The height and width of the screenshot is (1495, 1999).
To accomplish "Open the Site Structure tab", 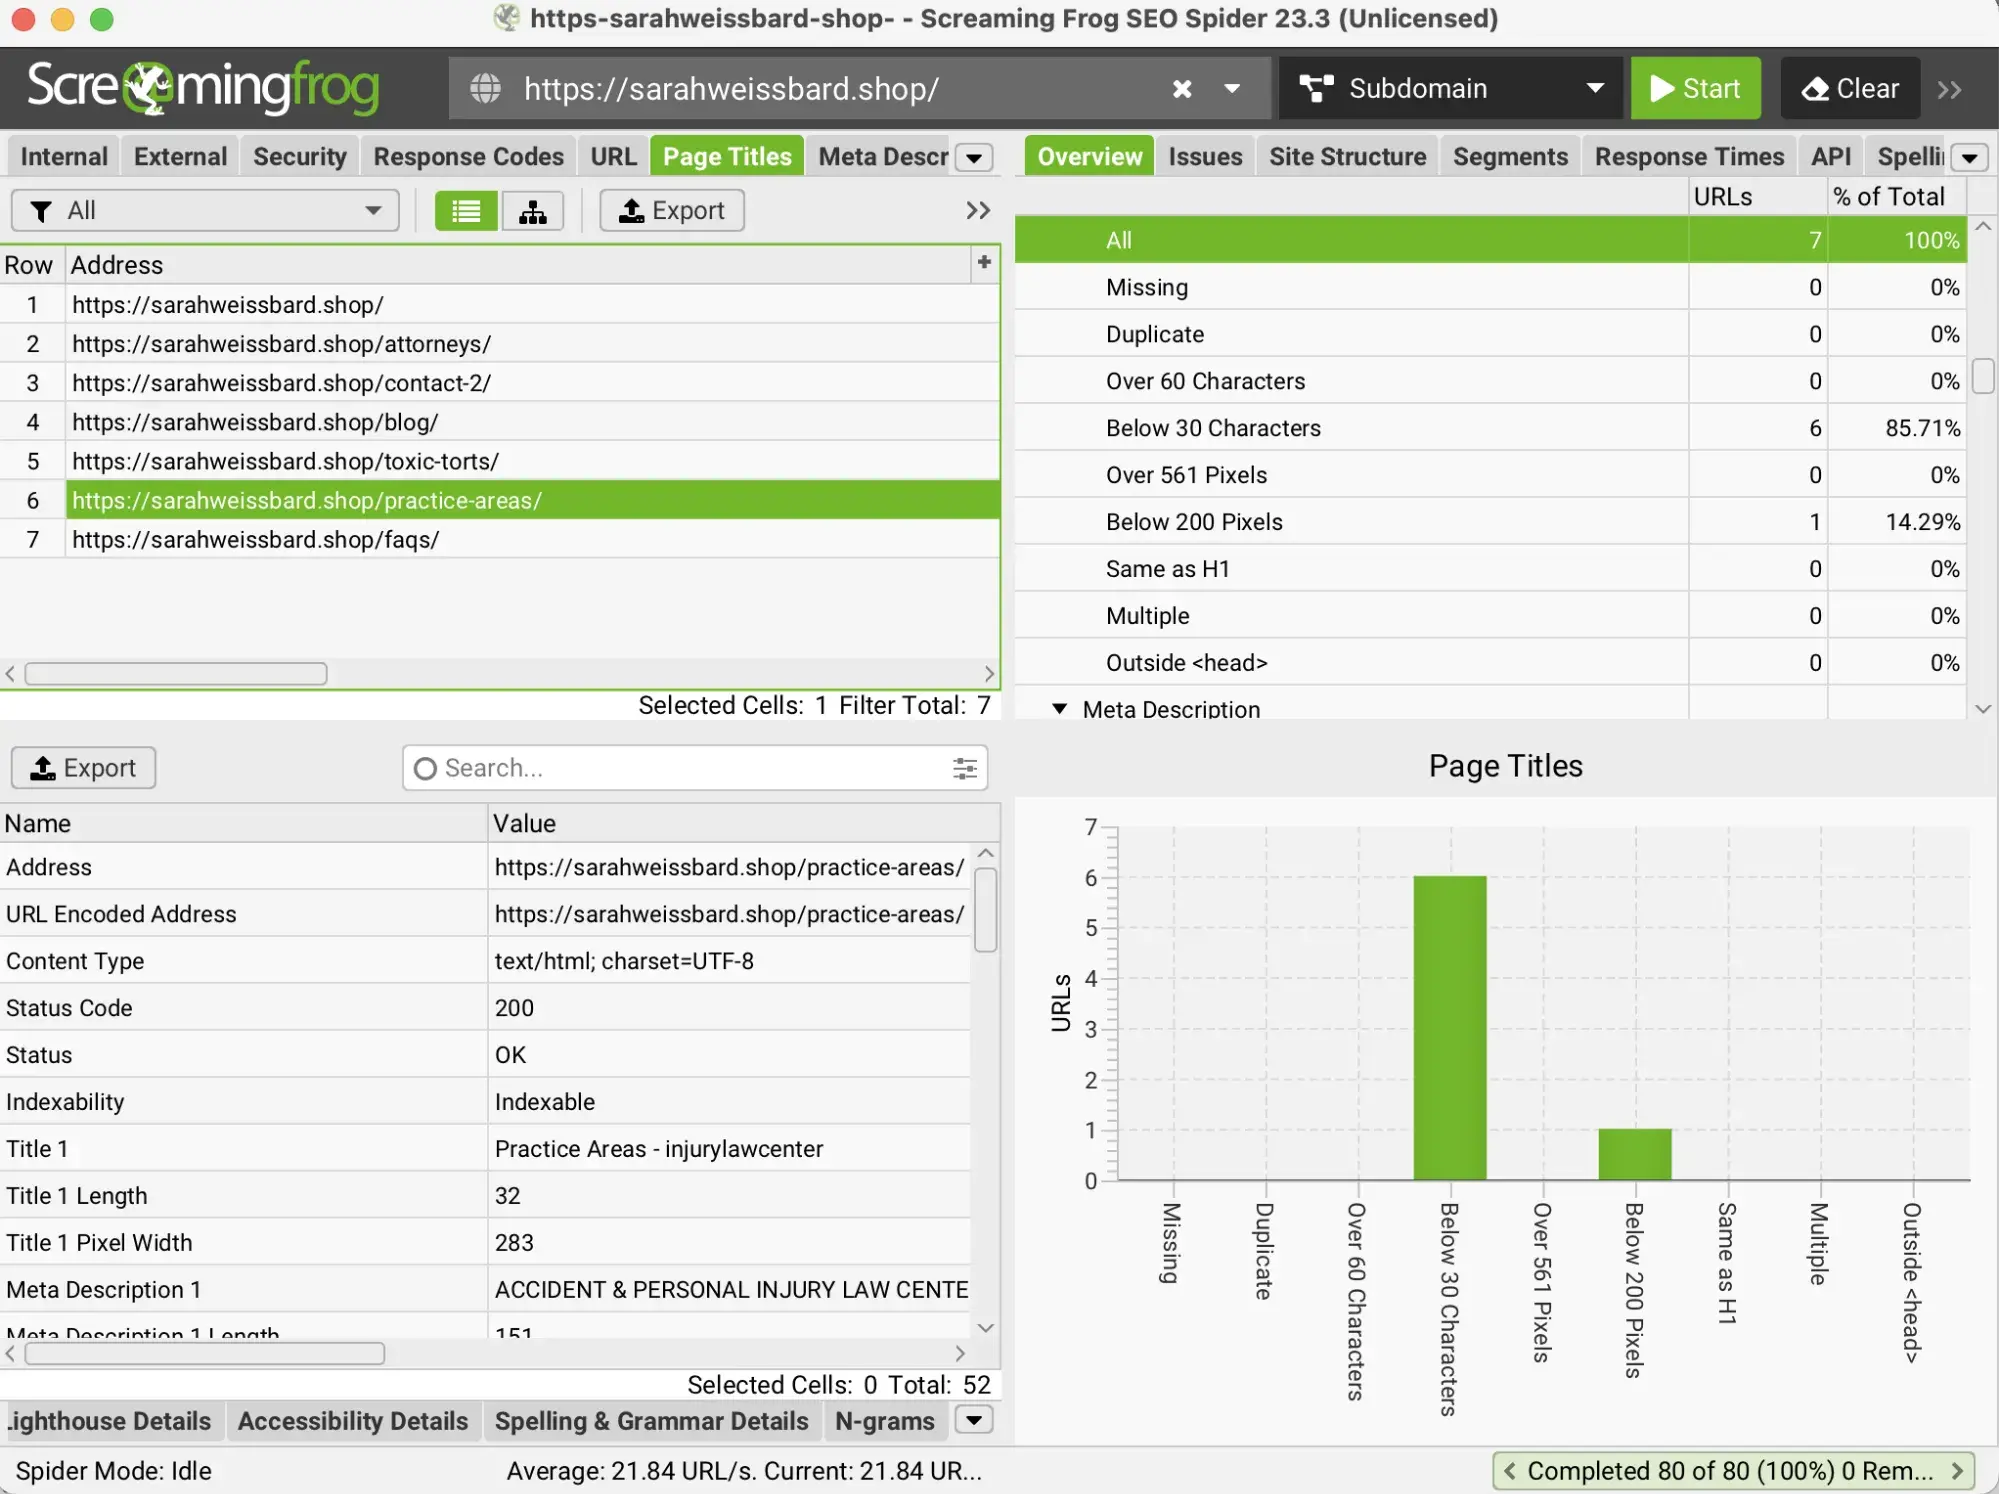I will tap(1347, 157).
